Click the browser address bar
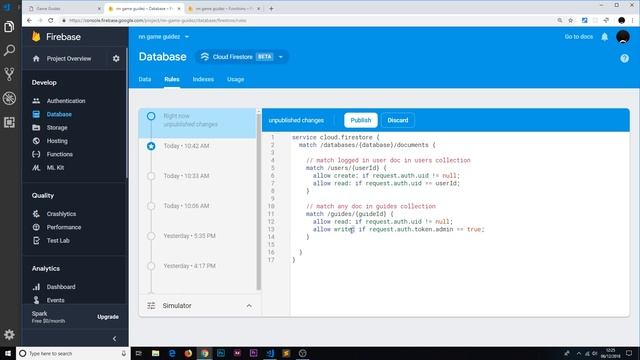This screenshot has width=640, height=360. pyautogui.click(x=308, y=20)
